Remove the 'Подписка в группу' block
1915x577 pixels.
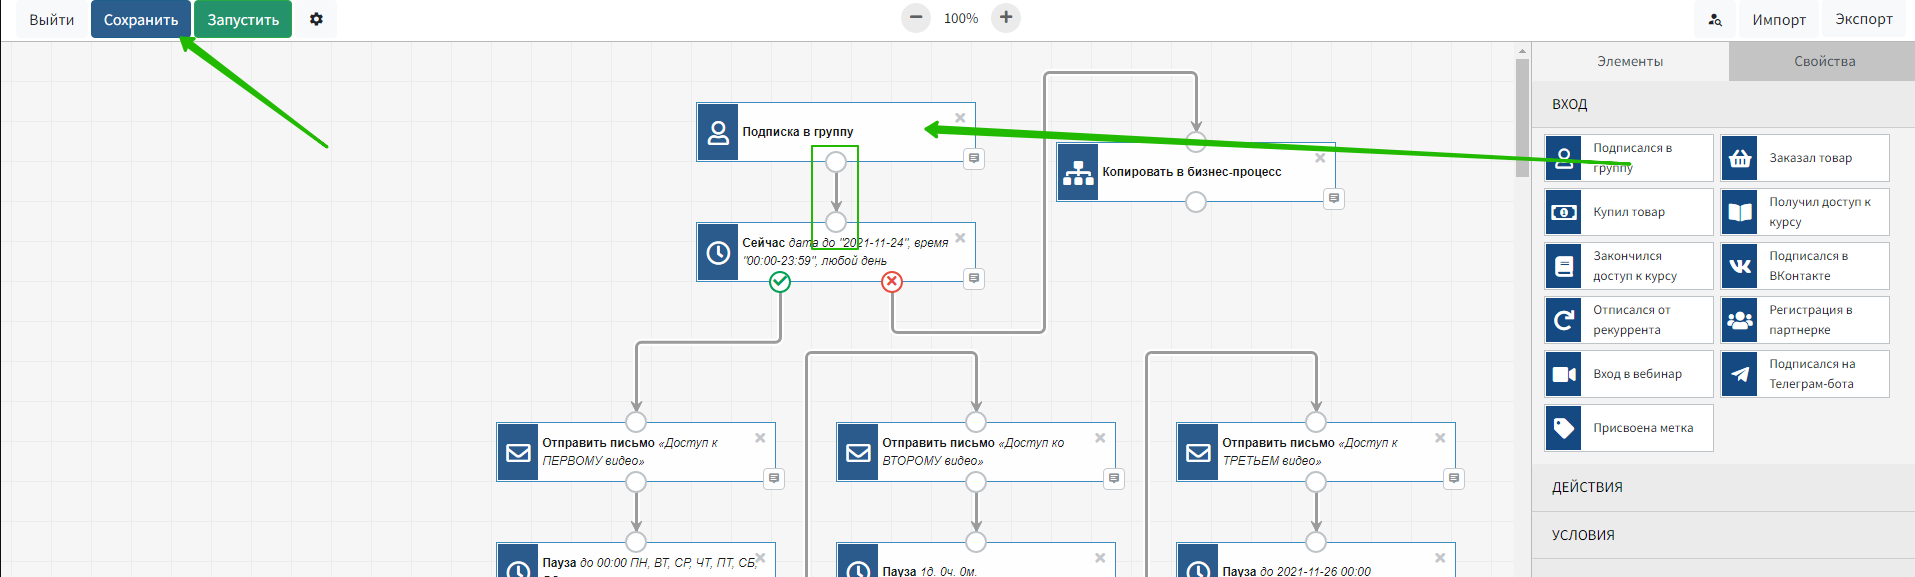960,118
